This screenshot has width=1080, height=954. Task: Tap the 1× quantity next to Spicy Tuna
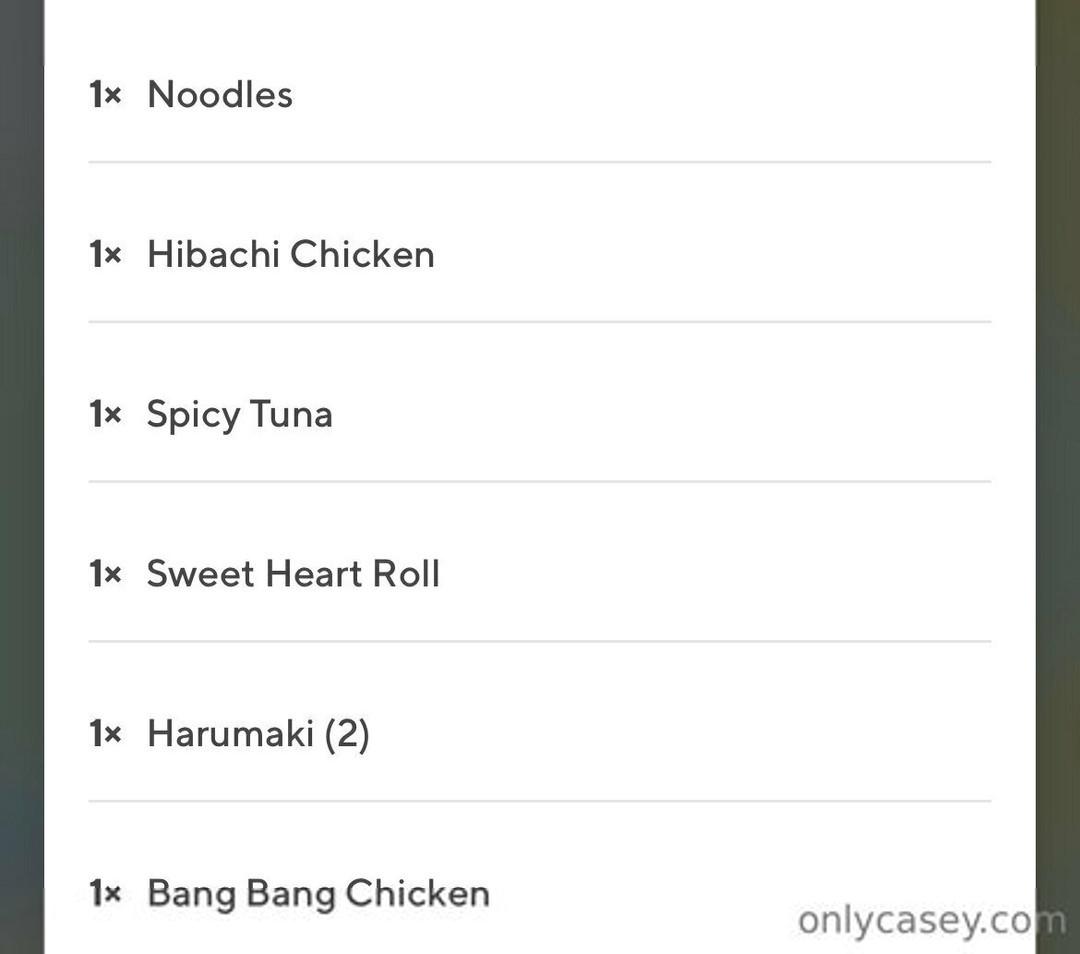pos(105,415)
